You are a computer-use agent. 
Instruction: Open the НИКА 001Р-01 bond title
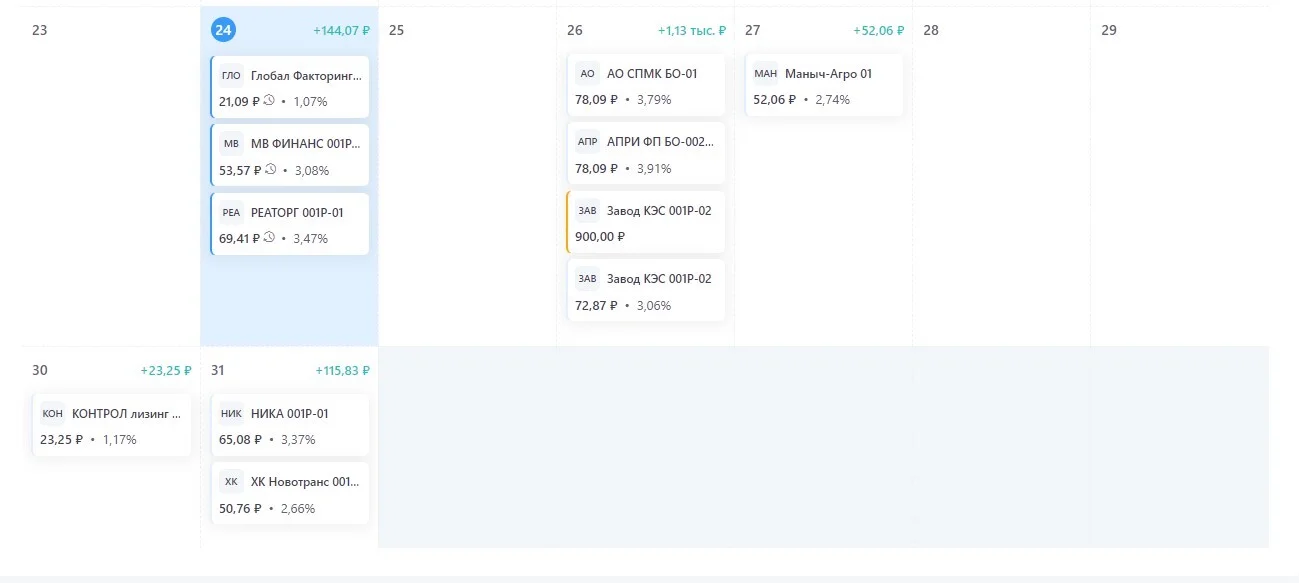pyautogui.click(x=290, y=413)
